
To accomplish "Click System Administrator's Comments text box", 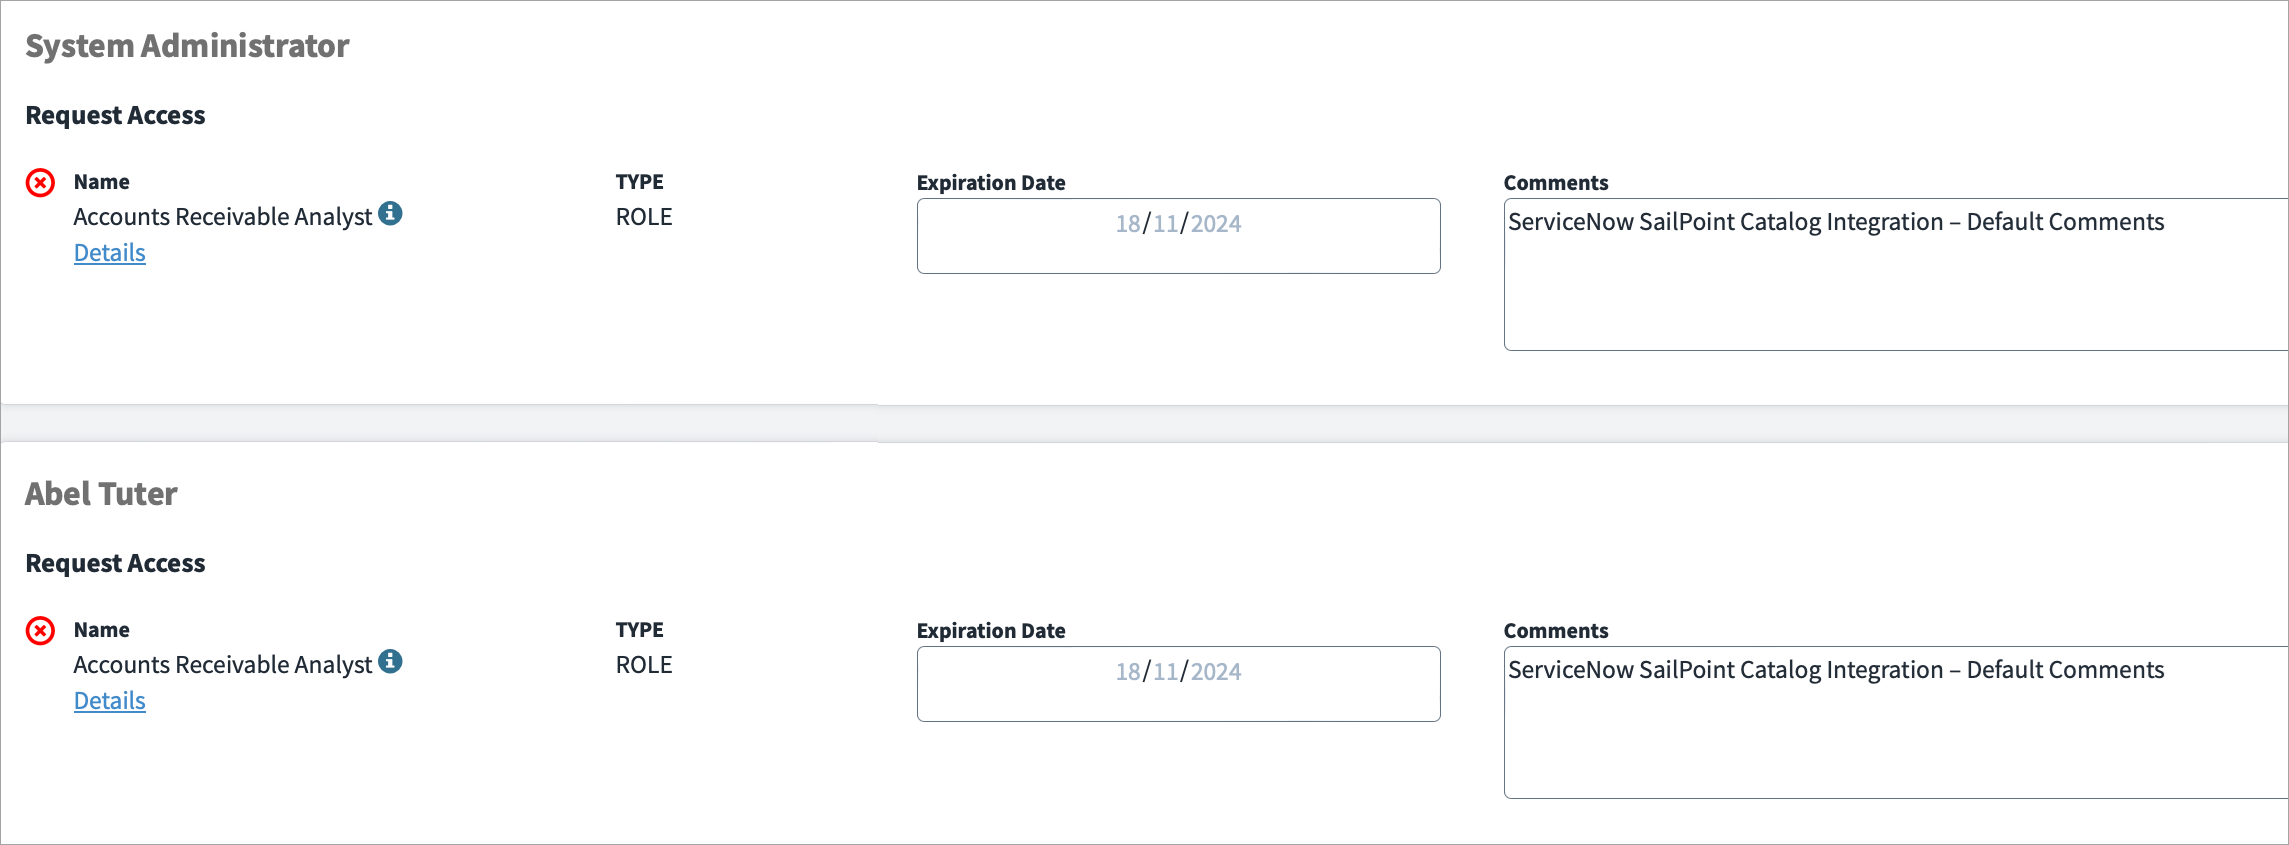I will tap(1896, 274).
